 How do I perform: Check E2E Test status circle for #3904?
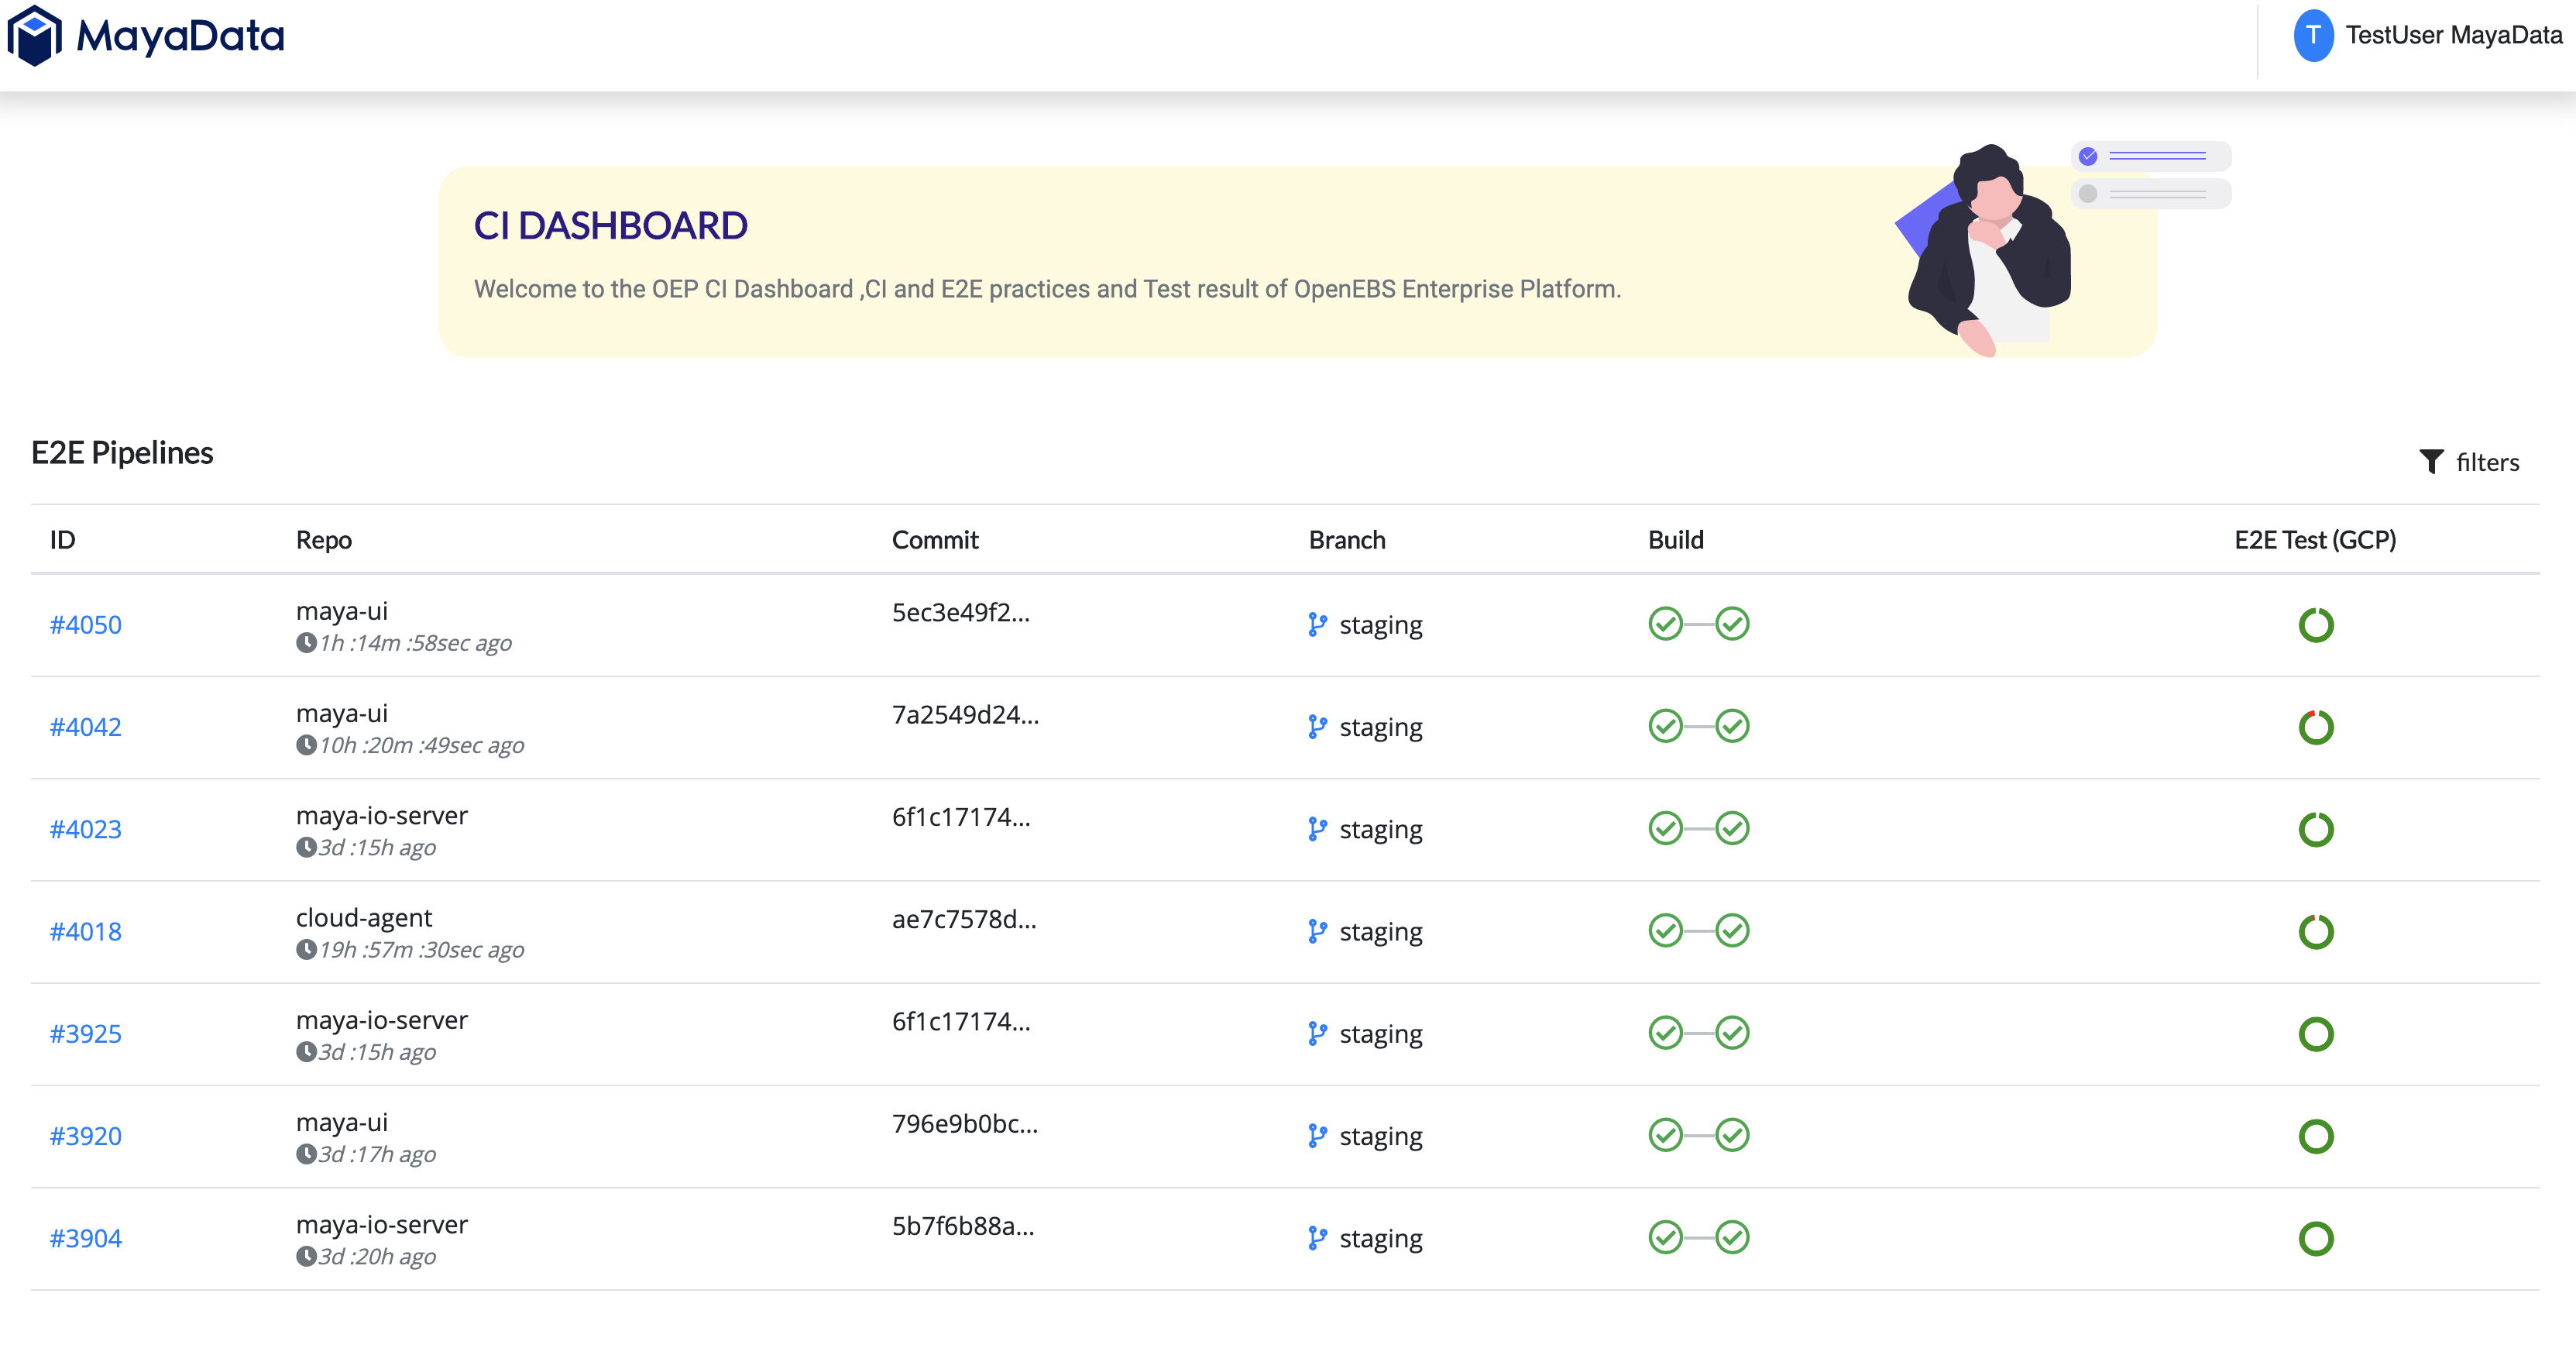click(x=2315, y=1238)
